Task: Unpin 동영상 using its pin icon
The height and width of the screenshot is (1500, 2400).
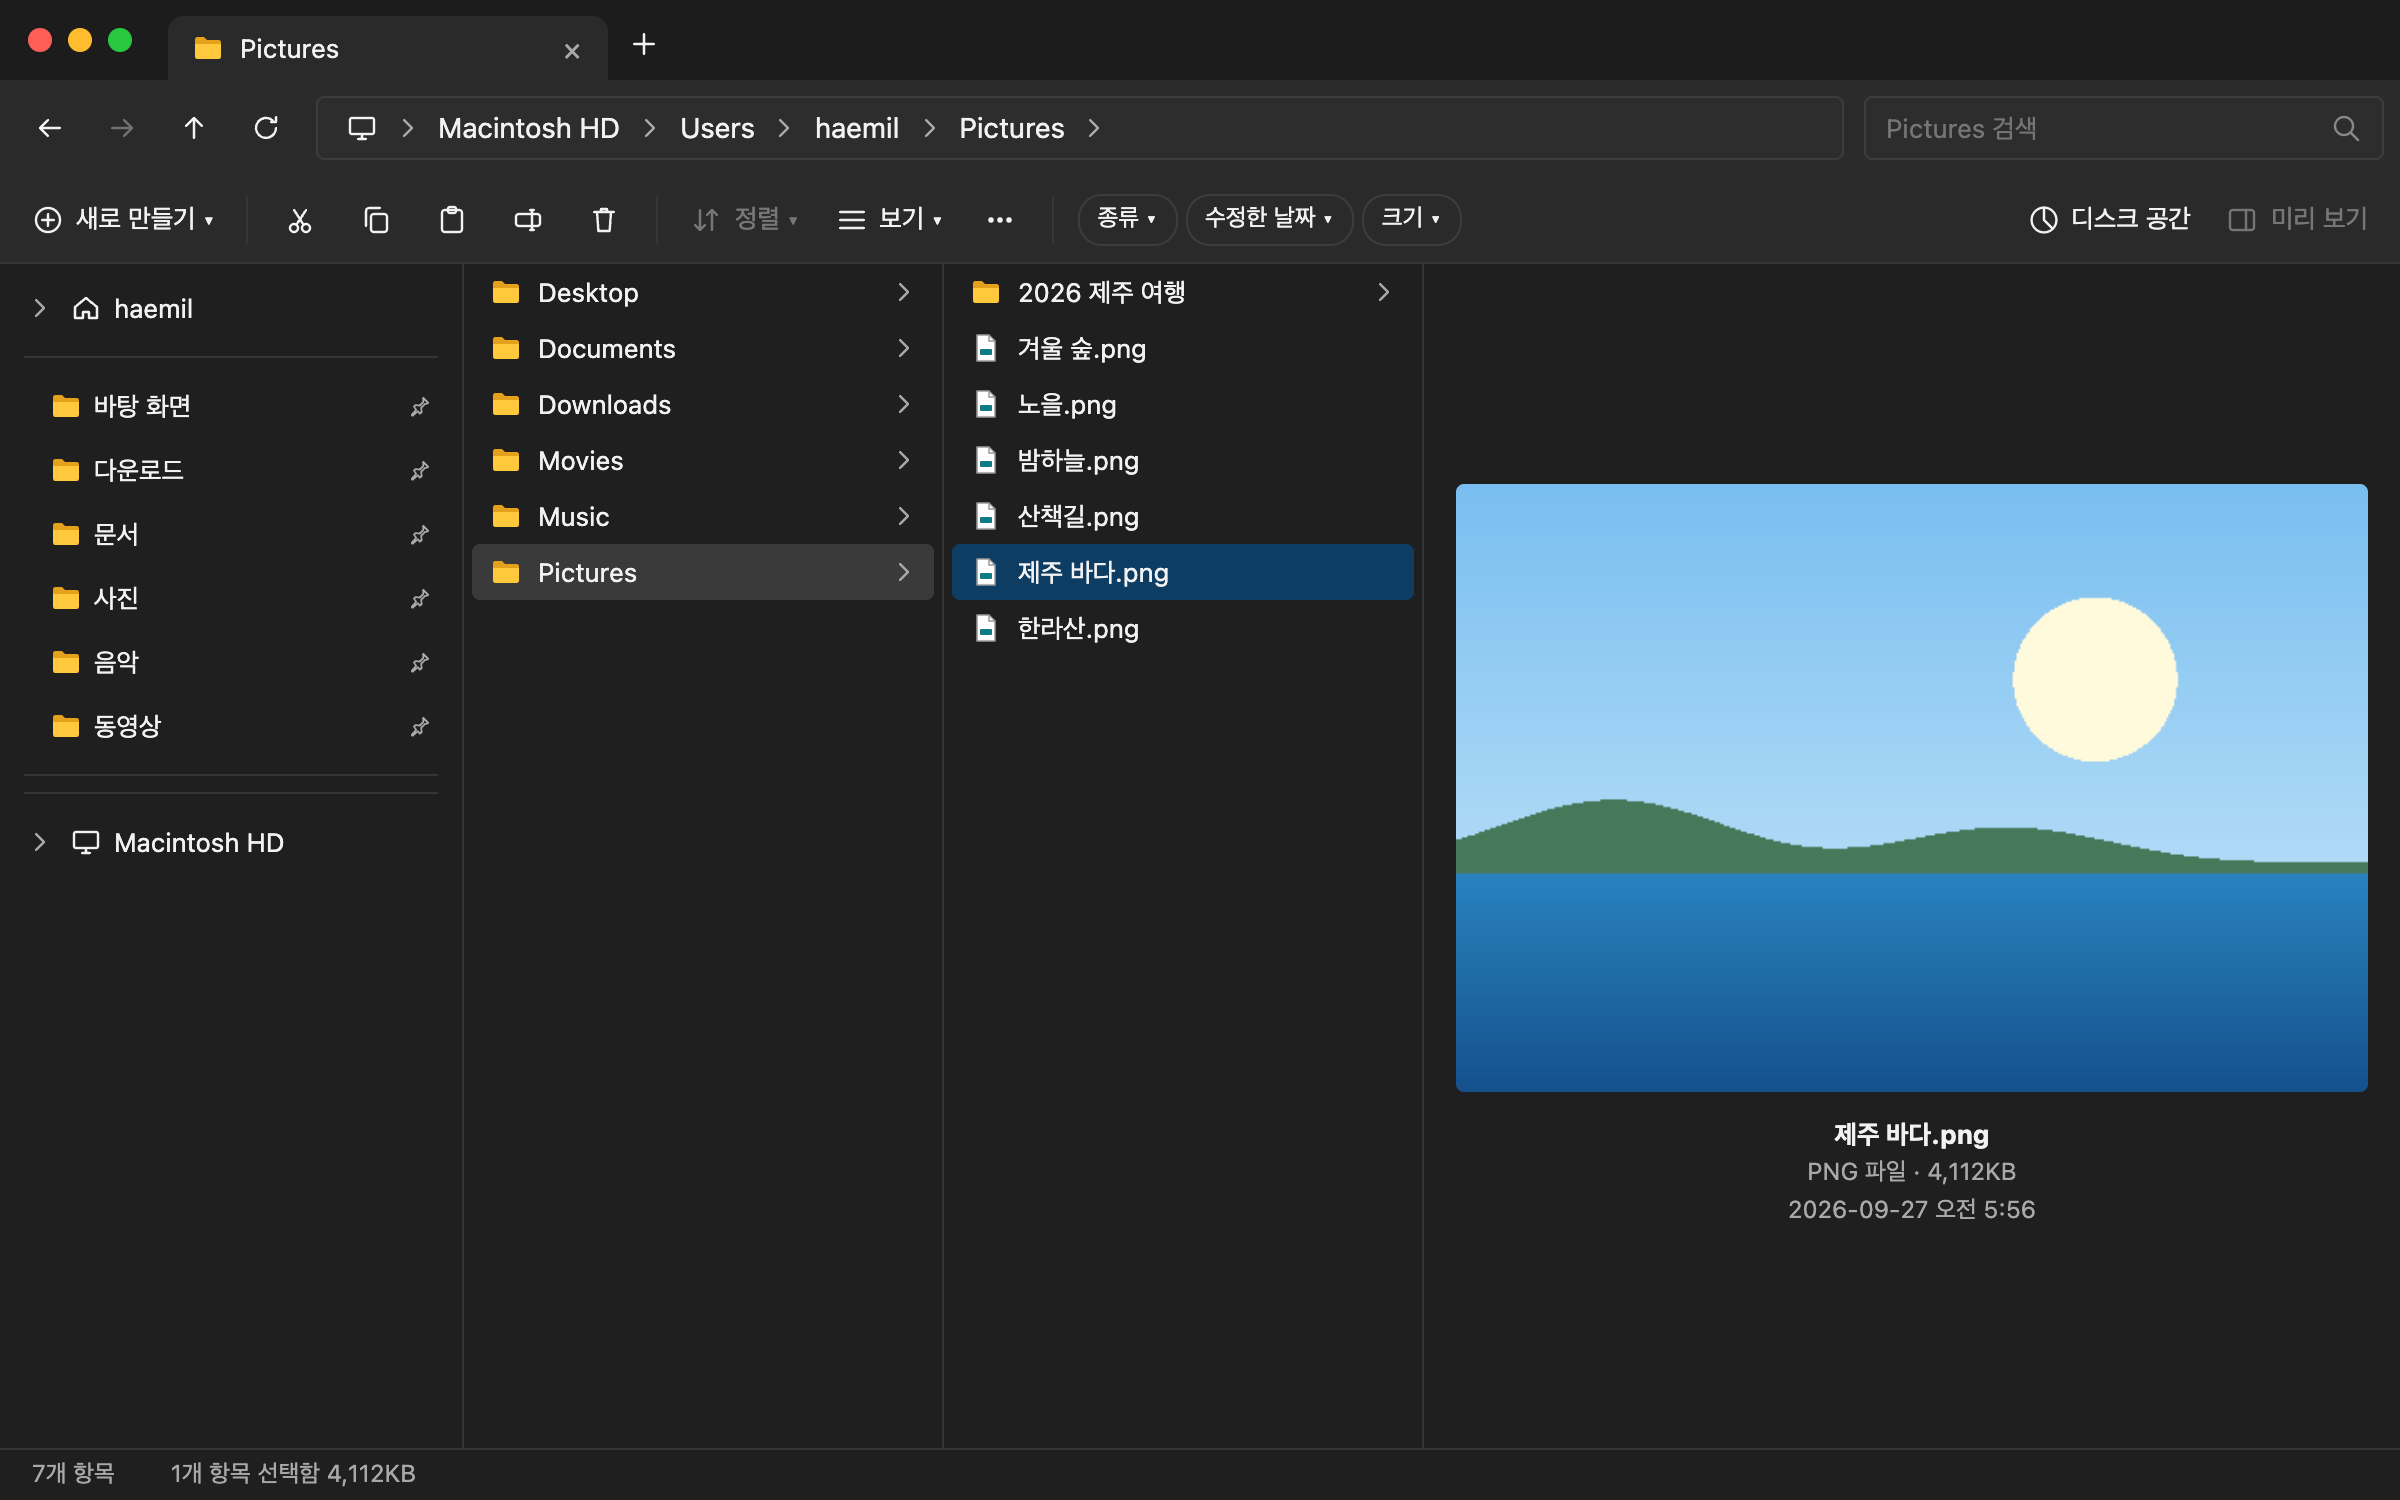Action: click(420, 726)
